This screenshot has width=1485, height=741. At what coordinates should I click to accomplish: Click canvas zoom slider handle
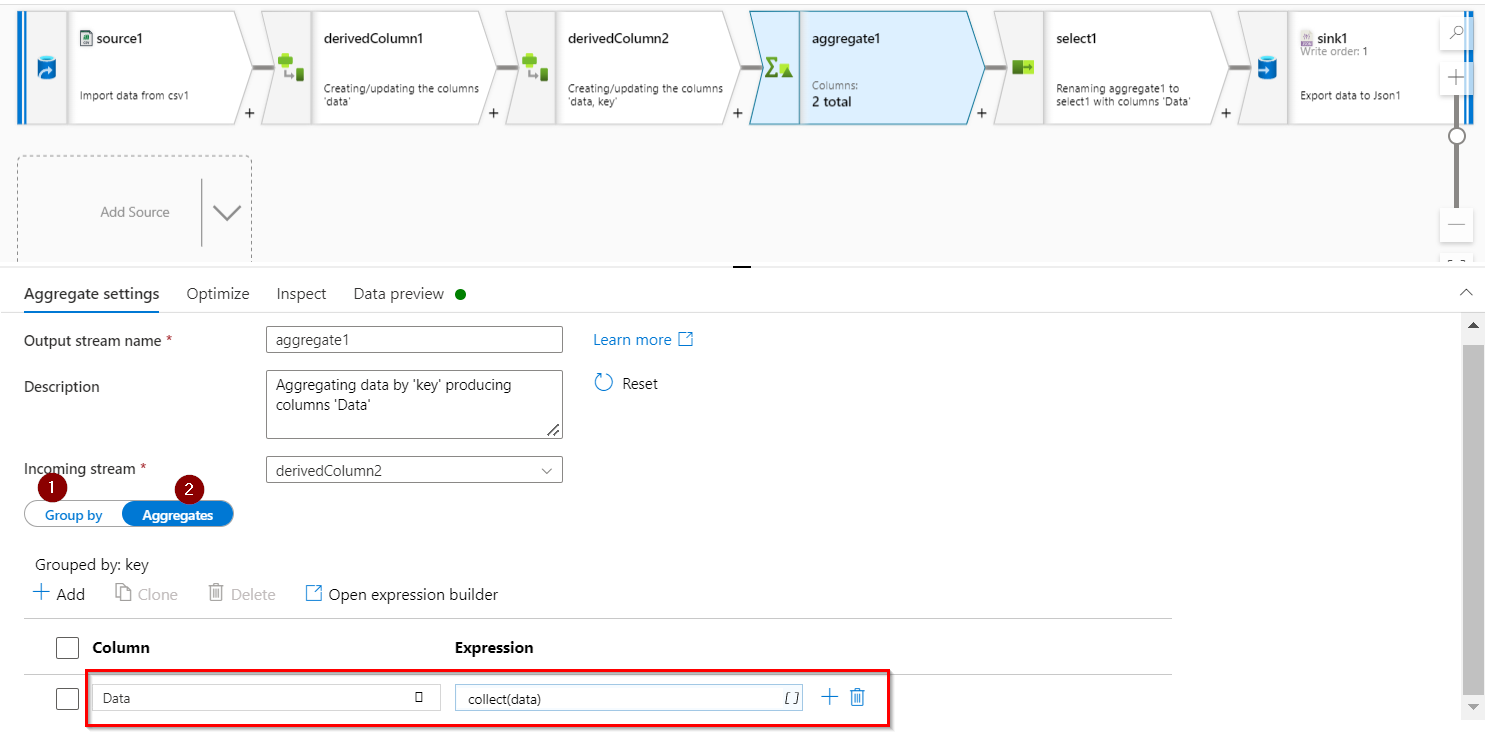click(1457, 135)
